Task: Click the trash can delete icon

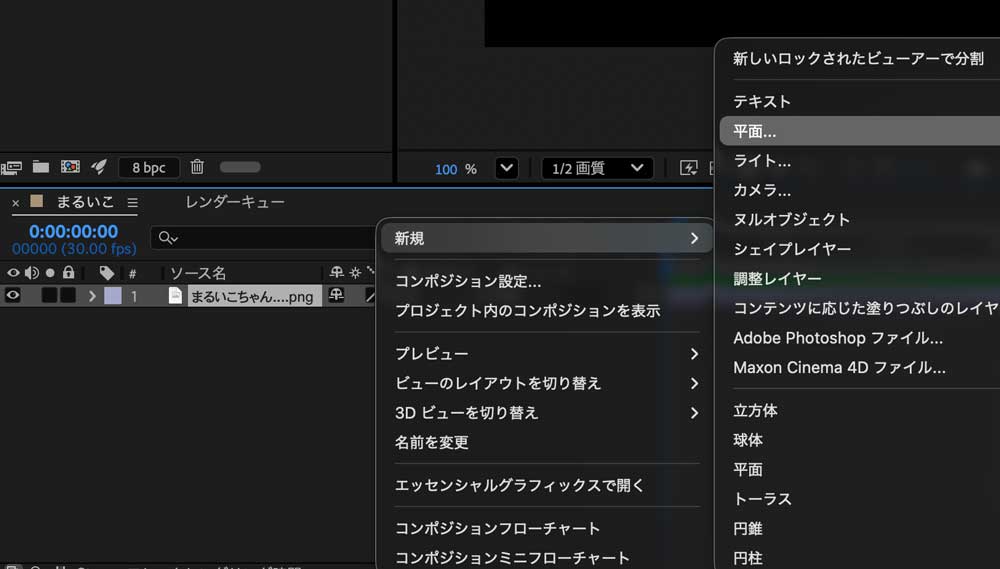Action: (x=197, y=167)
